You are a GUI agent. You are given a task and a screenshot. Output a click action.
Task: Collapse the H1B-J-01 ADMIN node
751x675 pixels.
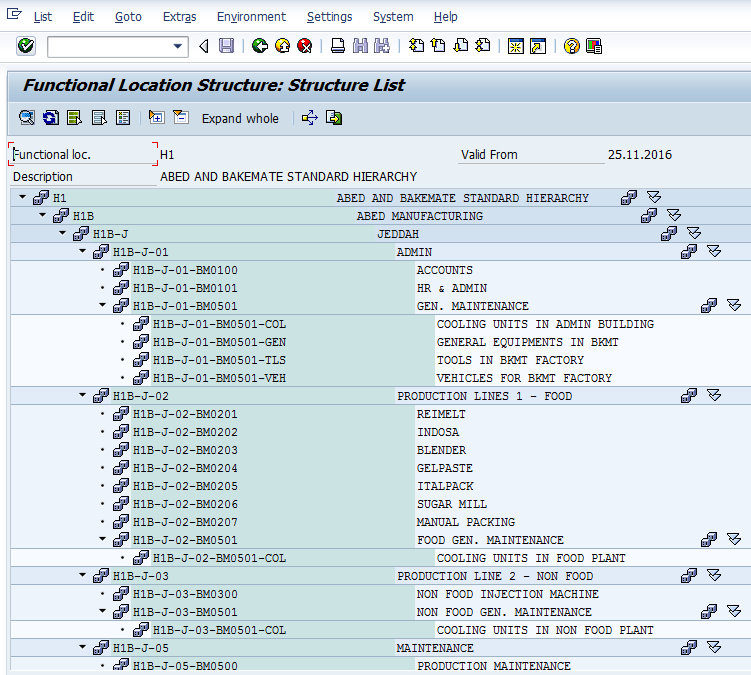click(x=82, y=251)
